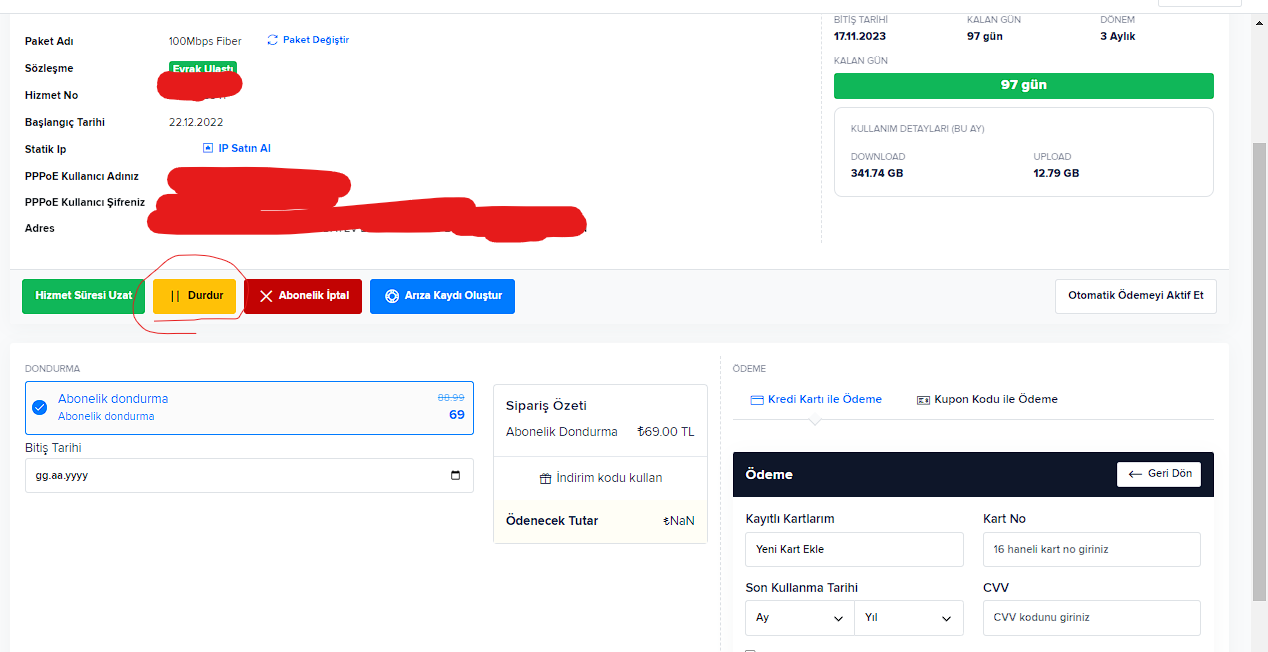Image resolution: width=1268 pixels, height=652 pixels.
Task: Open the Kayıtlı Kartlarım card selector
Action: tap(854, 549)
